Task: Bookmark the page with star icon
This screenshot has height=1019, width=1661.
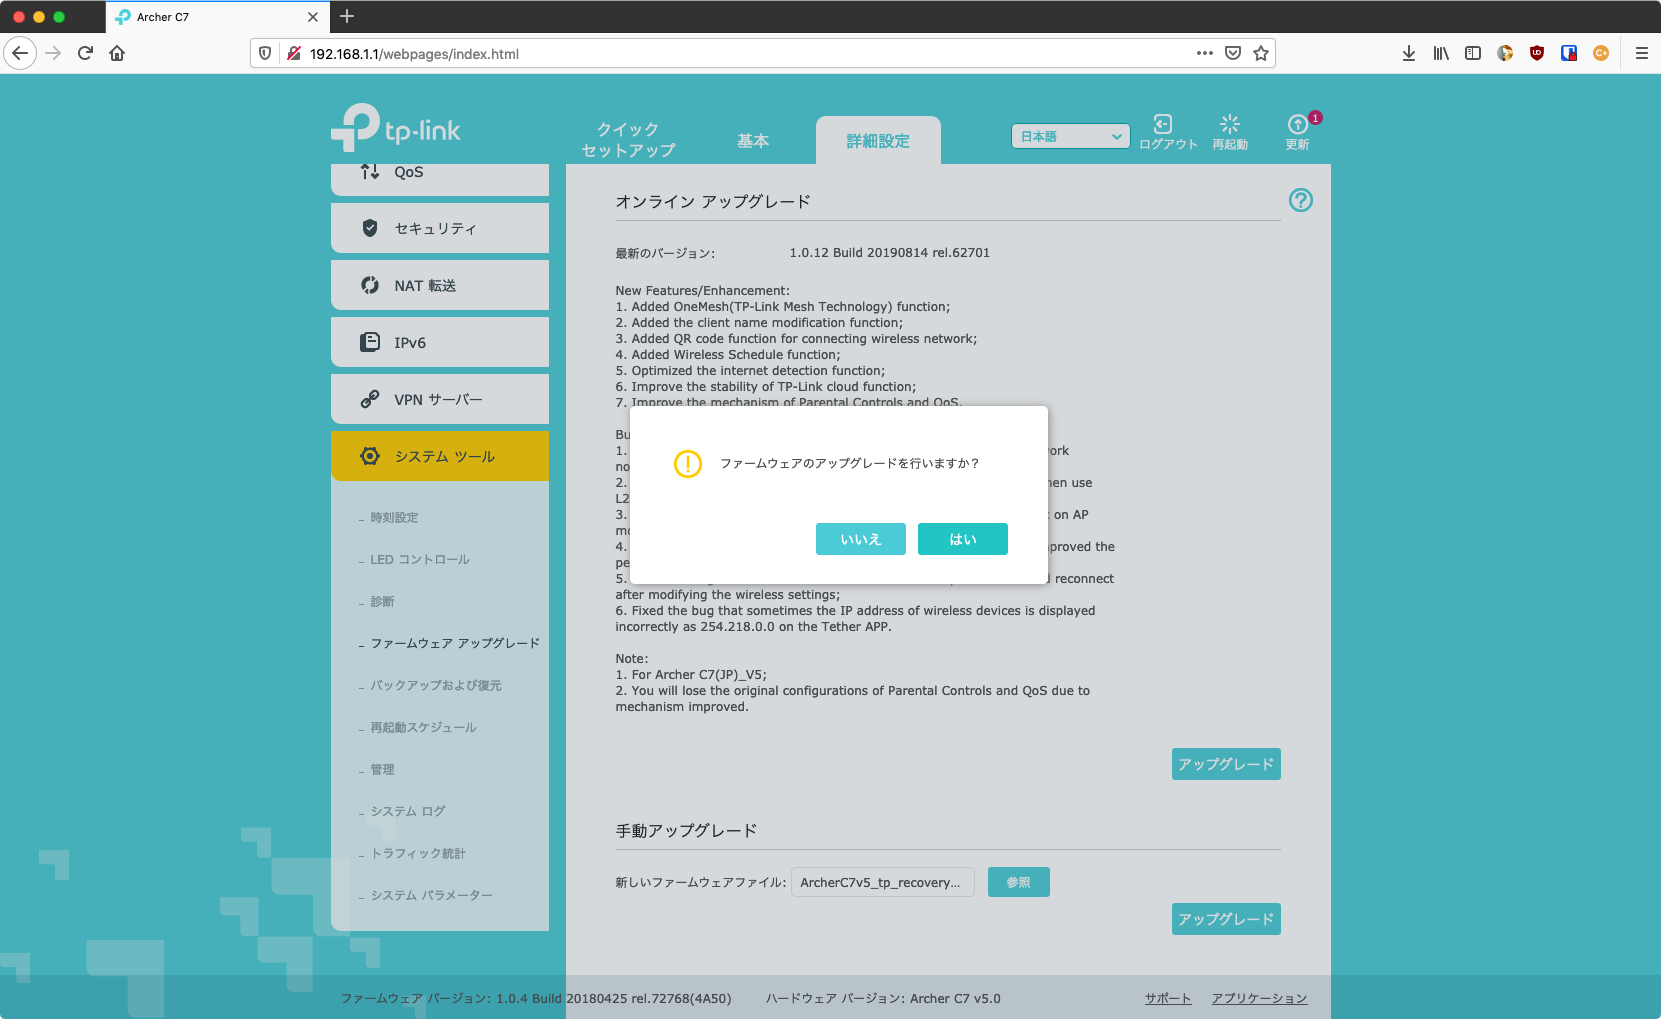Action: 1261,53
